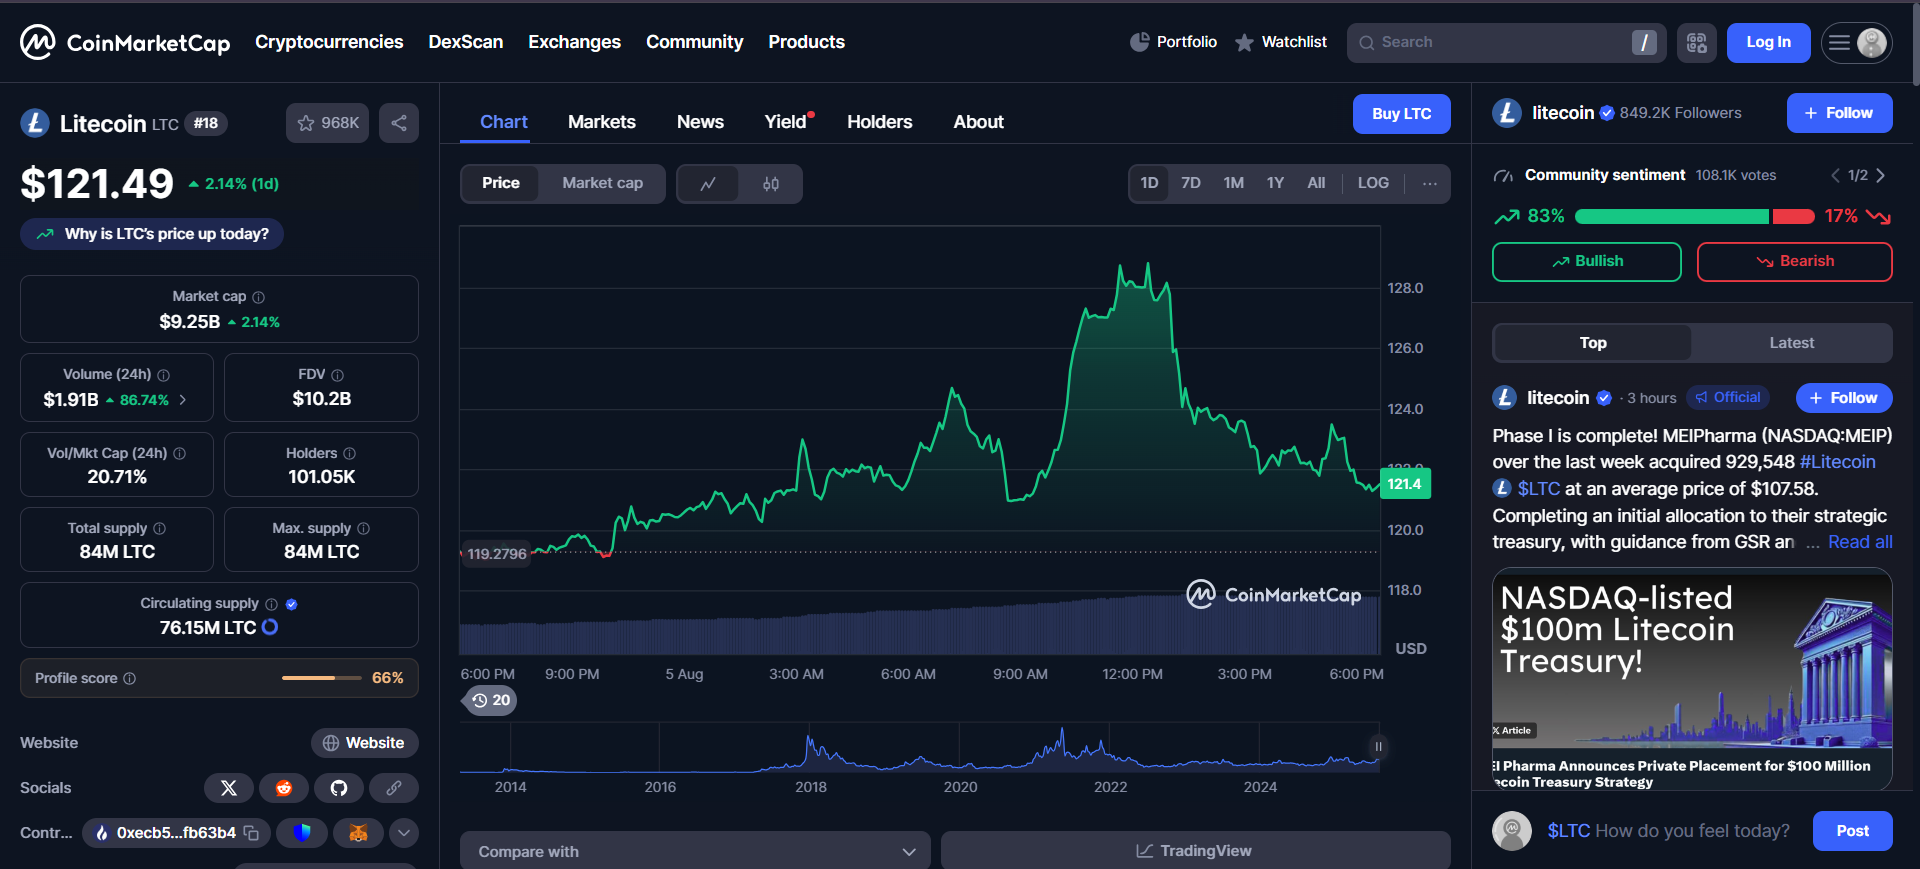Image resolution: width=1920 pixels, height=869 pixels.
Task: Switch chart to Market cap view
Action: click(602, 184)
